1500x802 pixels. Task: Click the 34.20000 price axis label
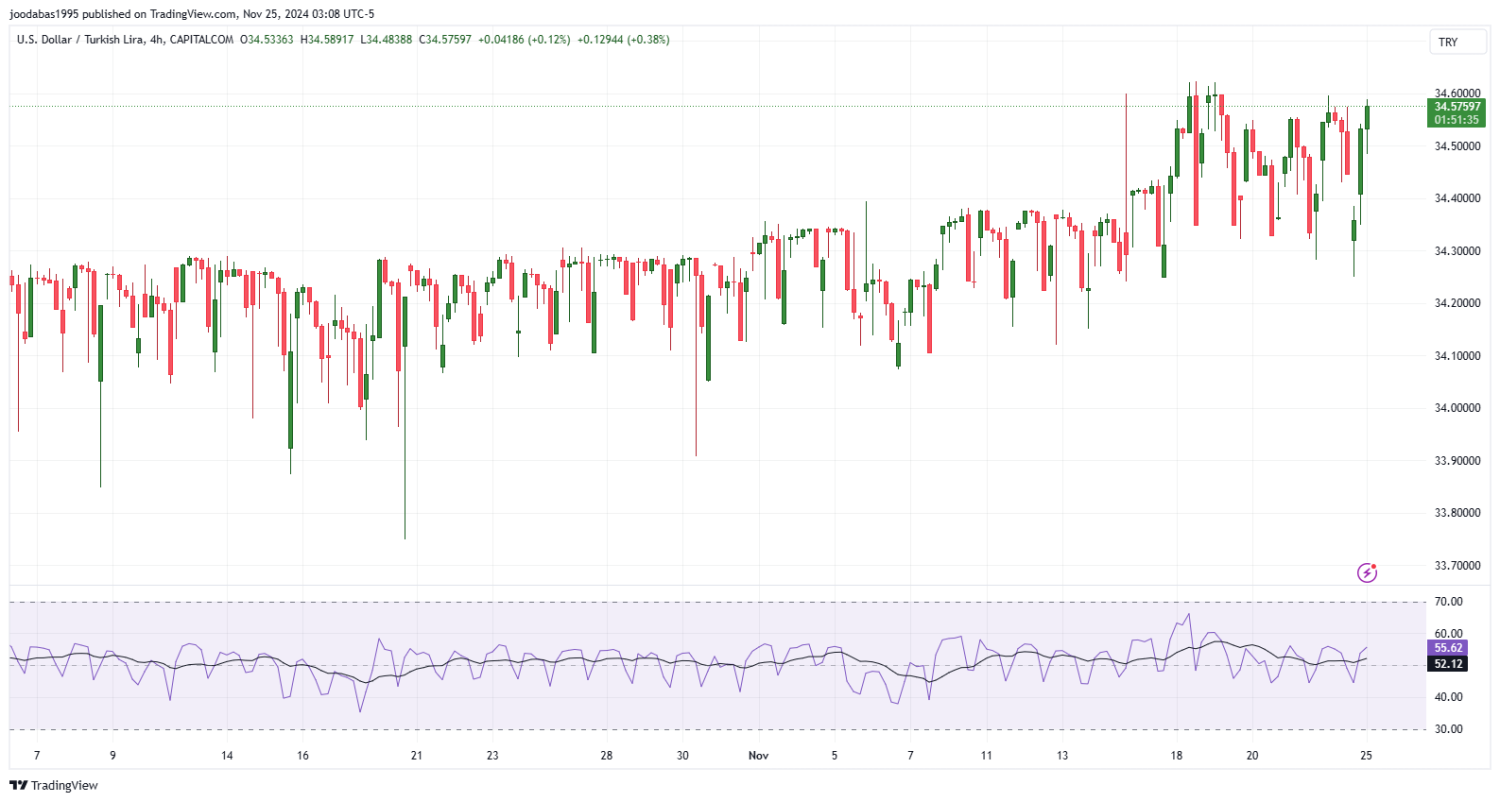[x=1457, y=303]
